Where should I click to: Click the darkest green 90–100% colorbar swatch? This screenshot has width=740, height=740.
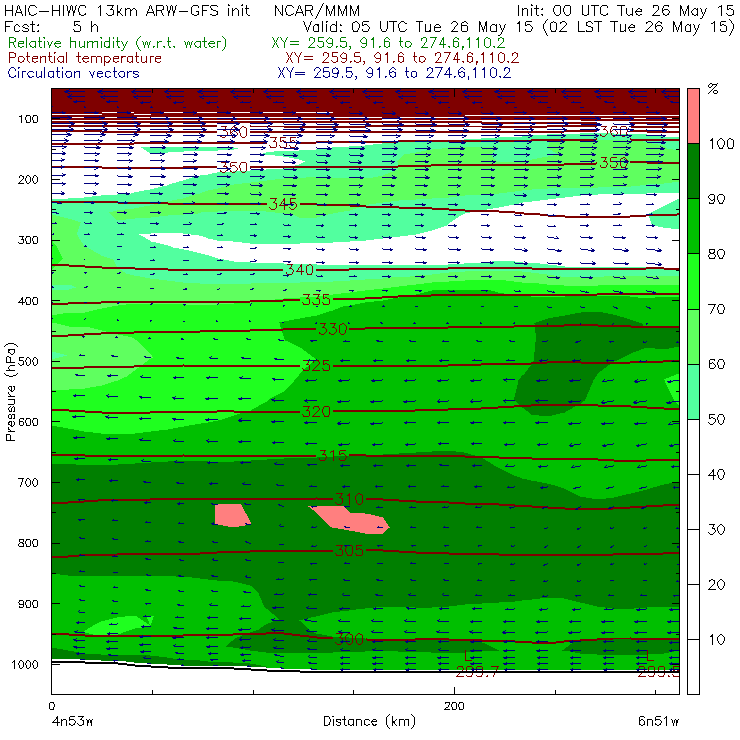[693, 171]
